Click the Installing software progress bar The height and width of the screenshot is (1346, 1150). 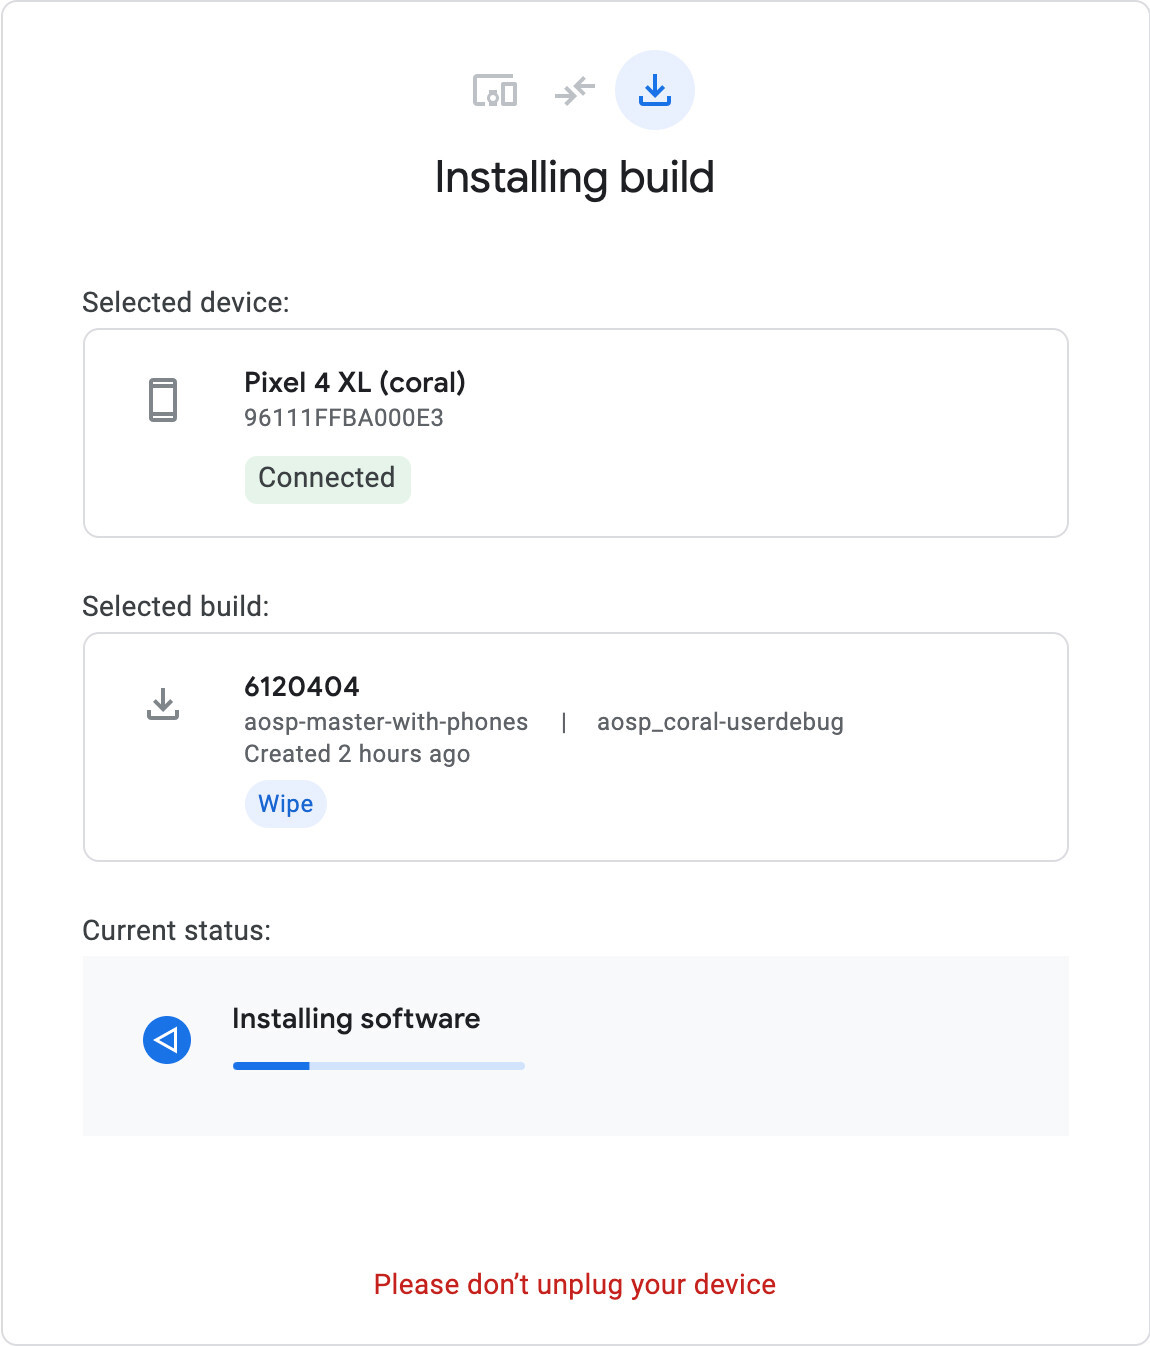coord(378,1065)
